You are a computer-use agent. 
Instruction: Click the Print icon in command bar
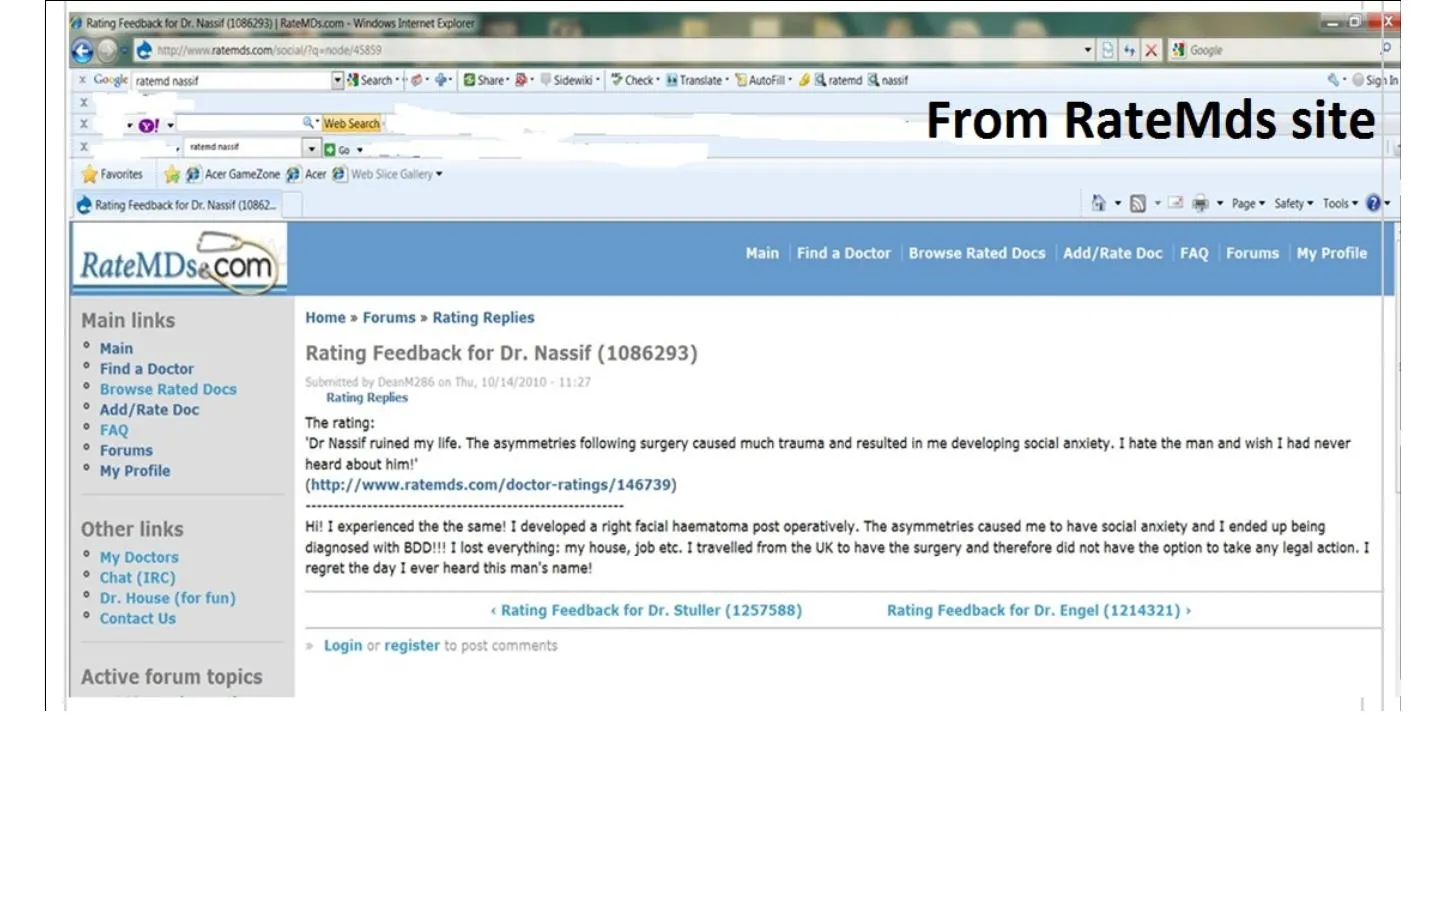1200,203
